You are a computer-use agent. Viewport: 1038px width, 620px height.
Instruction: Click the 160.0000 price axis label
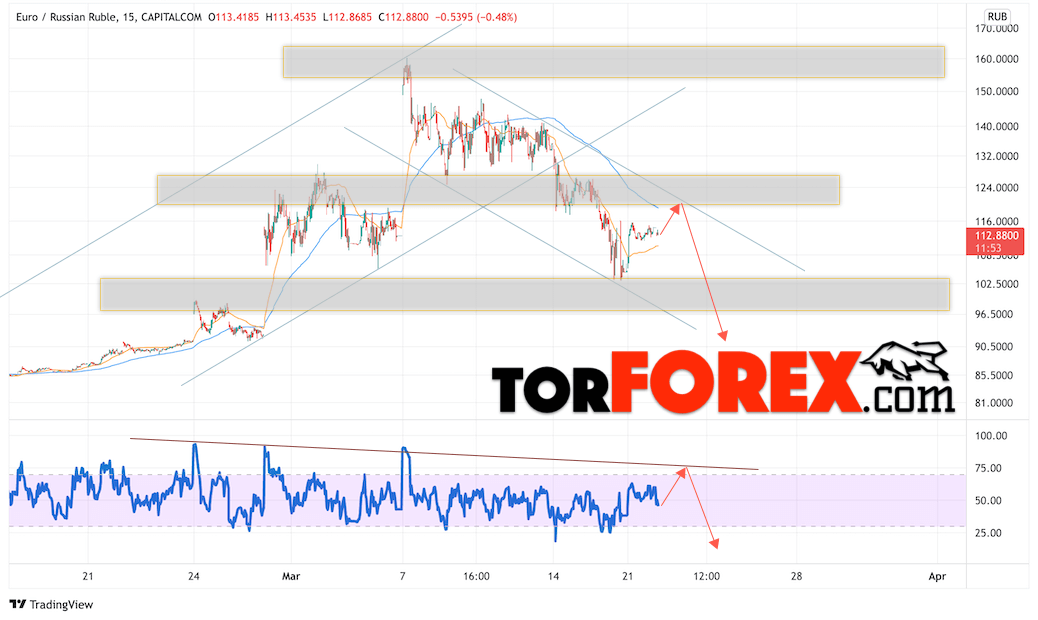click(996, 60)
